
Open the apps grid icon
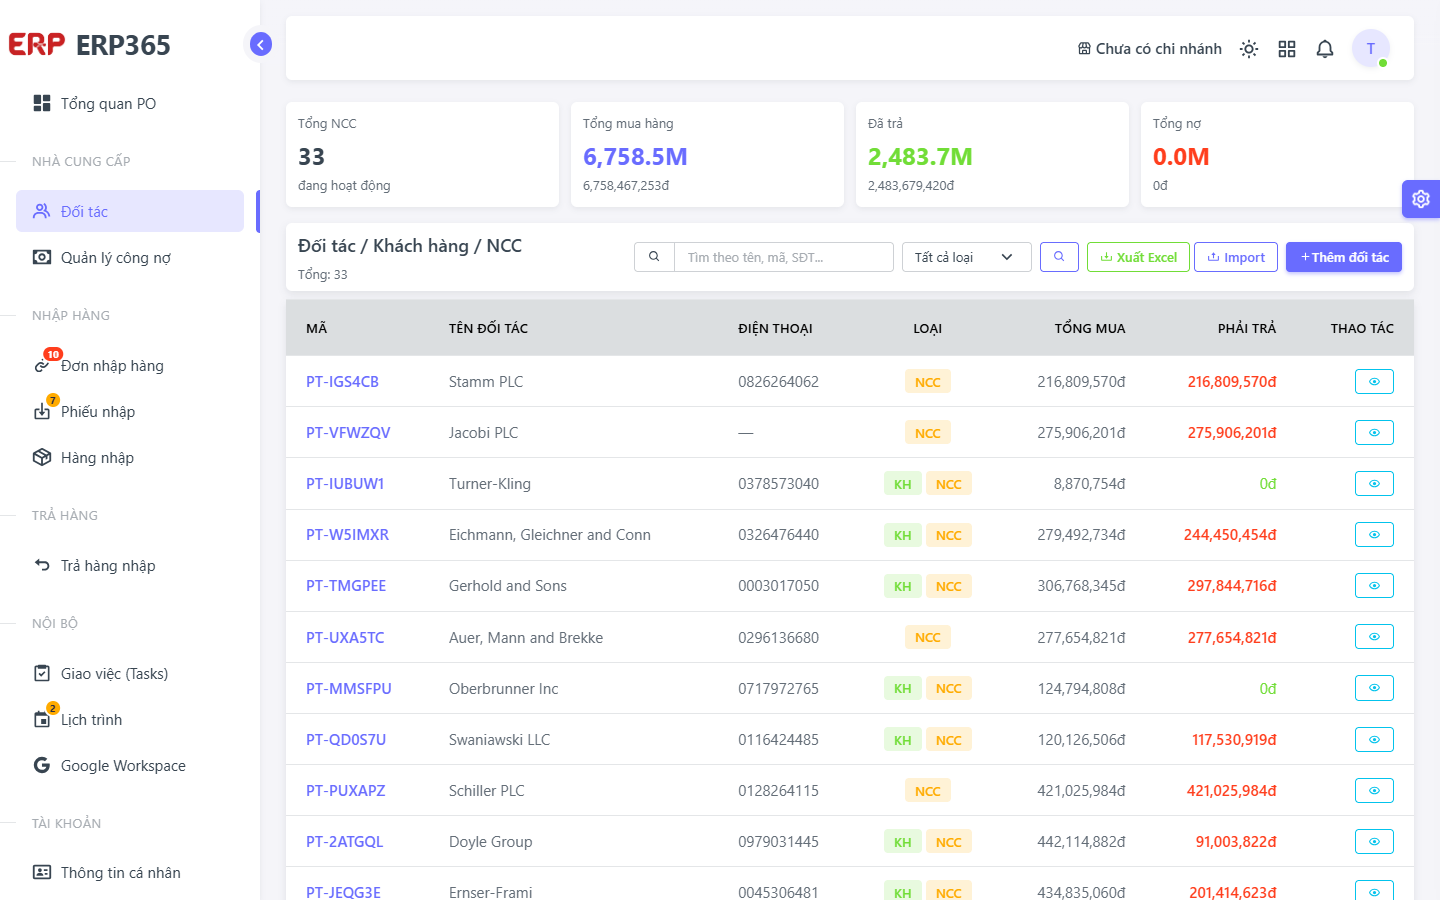1287,49
